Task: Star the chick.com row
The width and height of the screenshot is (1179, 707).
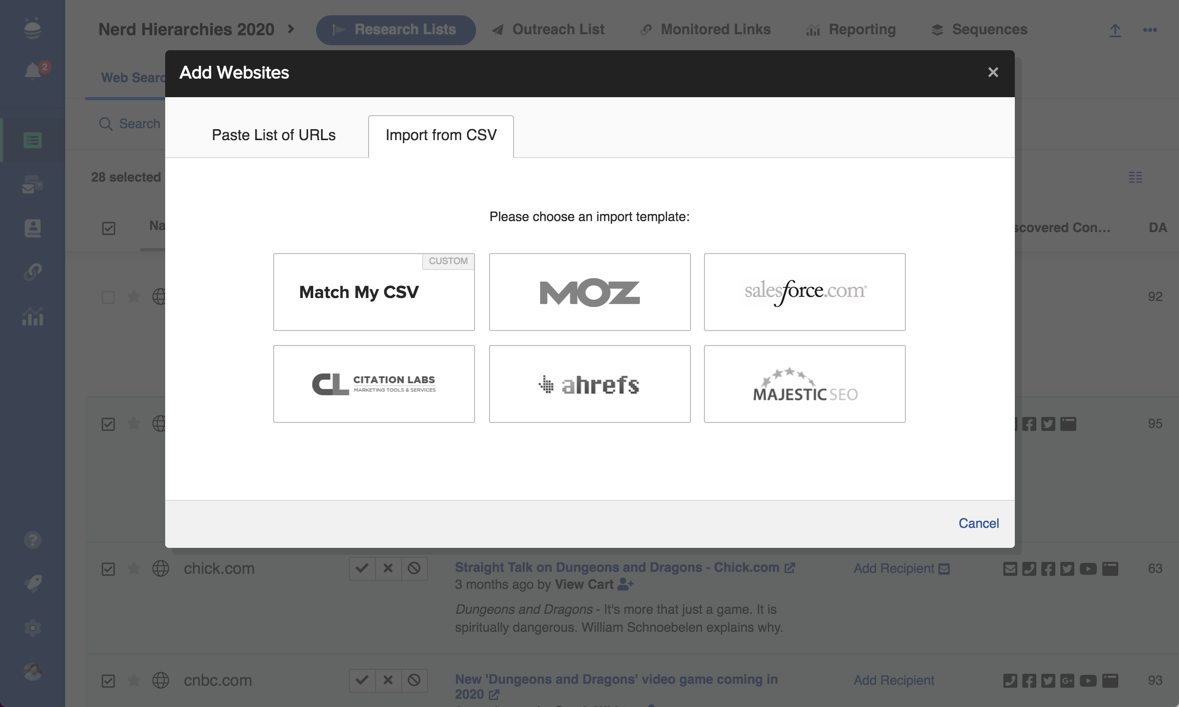Action: point(134,568)
